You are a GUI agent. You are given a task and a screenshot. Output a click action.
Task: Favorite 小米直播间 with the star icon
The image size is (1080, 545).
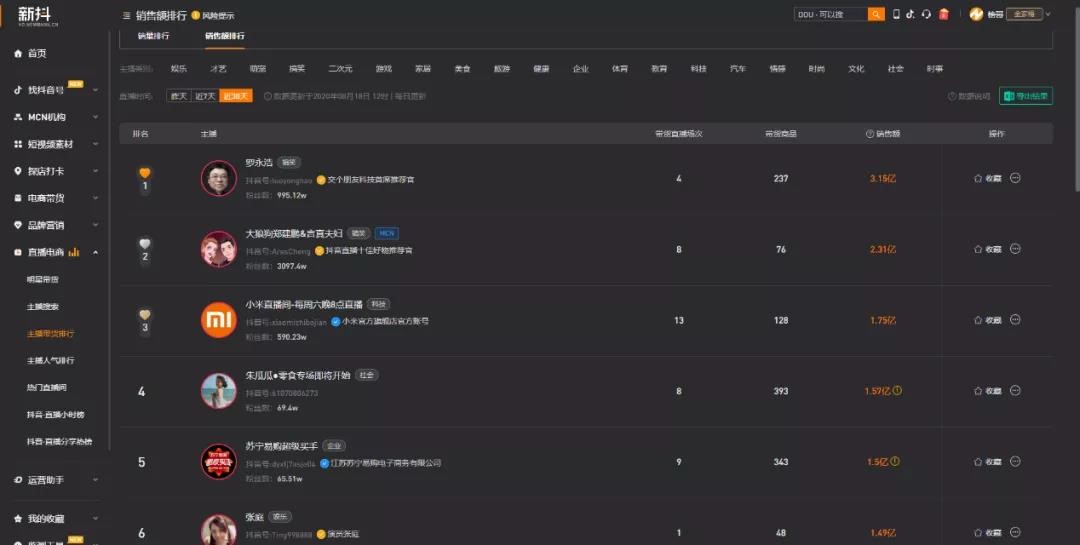point(977,320)
